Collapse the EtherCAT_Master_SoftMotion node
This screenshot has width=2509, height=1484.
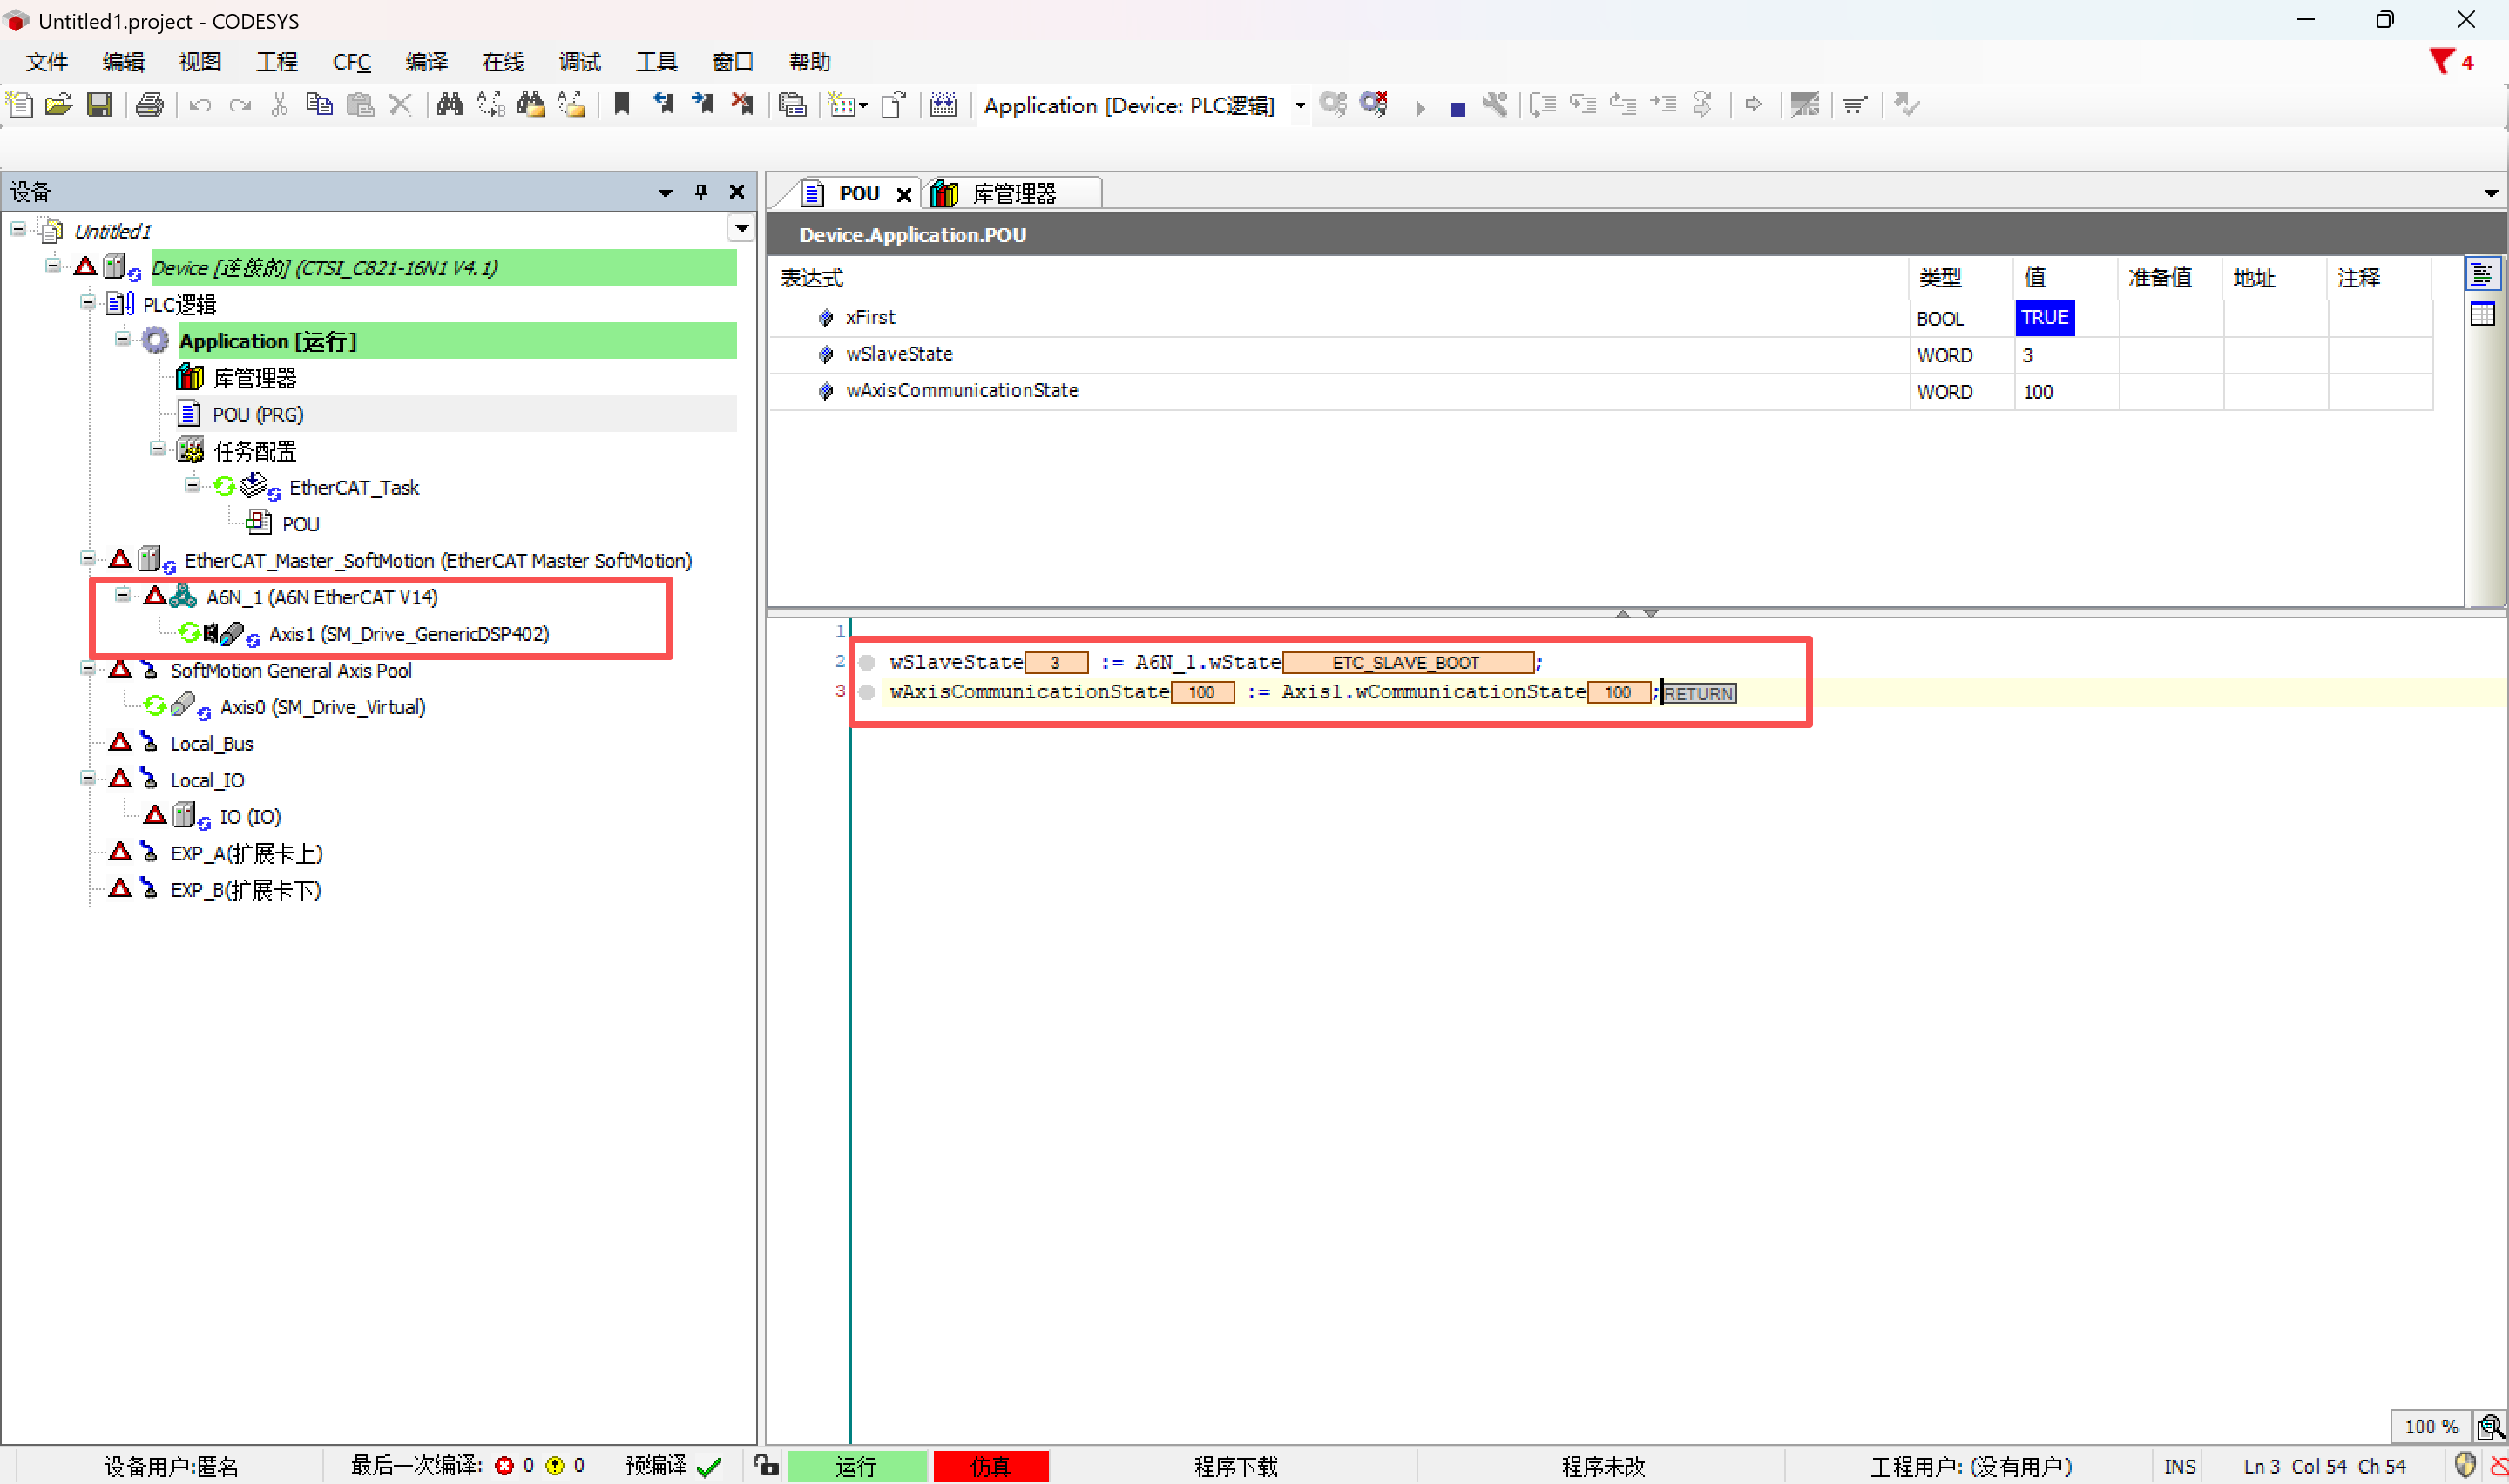click(x=88, y=558)
